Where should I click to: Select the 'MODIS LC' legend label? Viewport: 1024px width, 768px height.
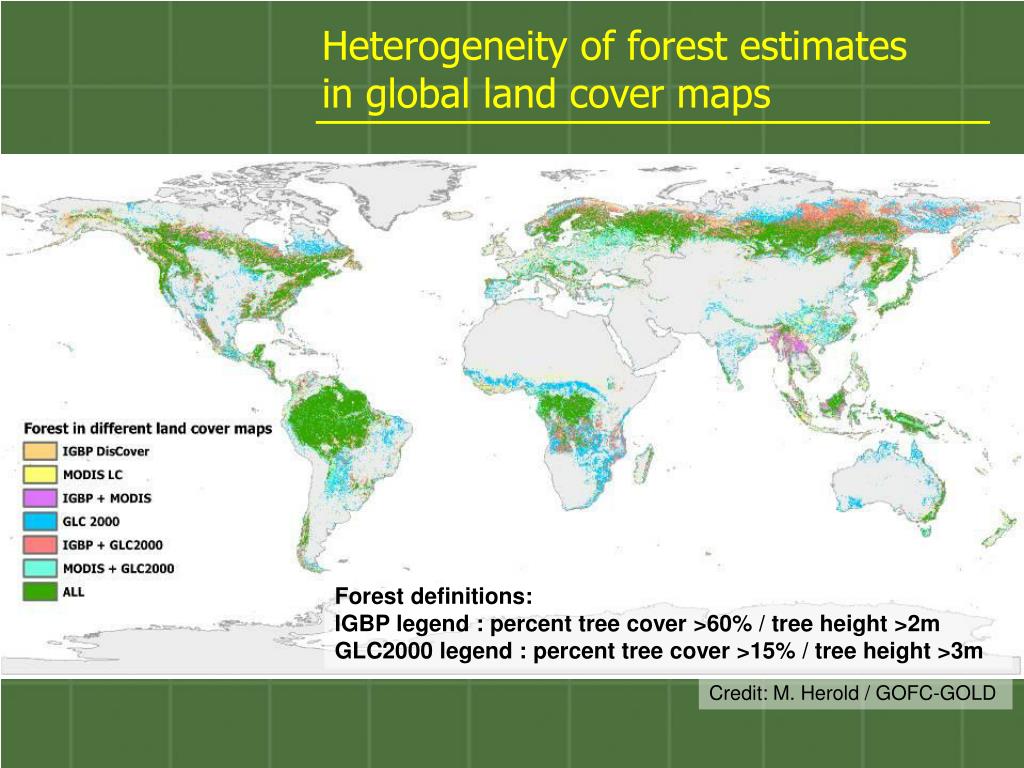pos(93,475)
